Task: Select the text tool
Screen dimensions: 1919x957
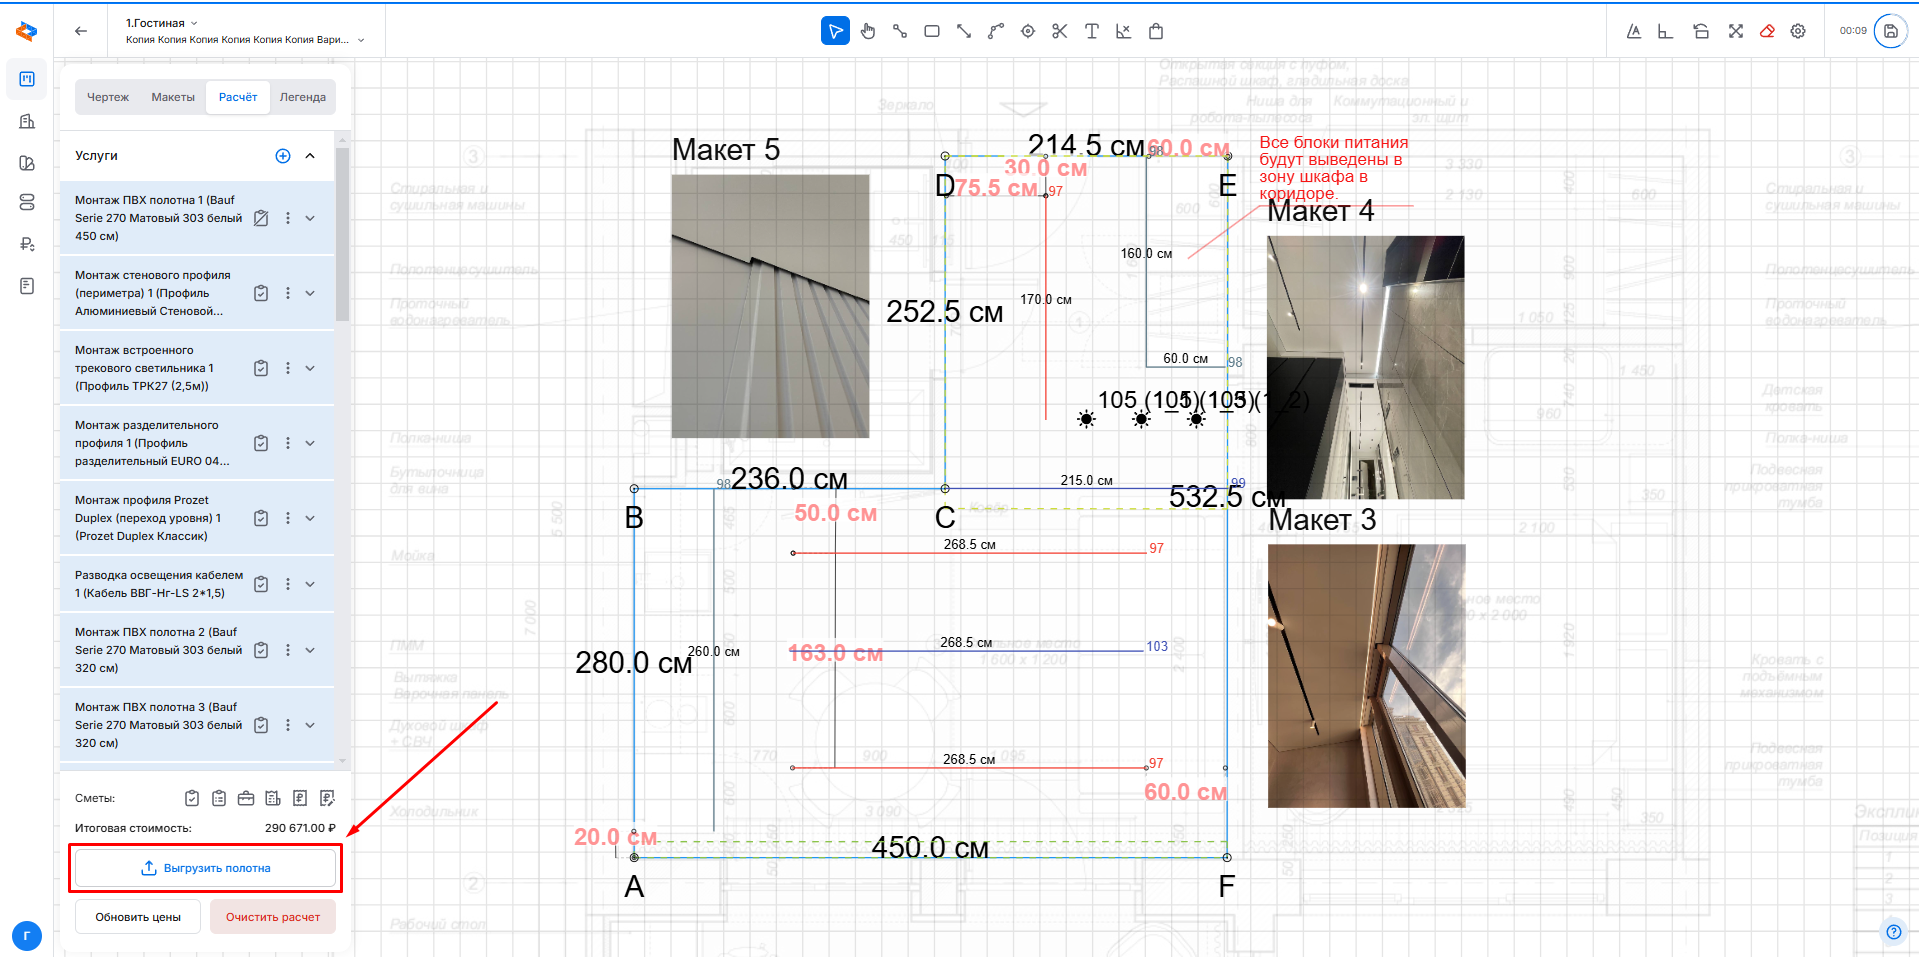Action: tap(1091, 31)
